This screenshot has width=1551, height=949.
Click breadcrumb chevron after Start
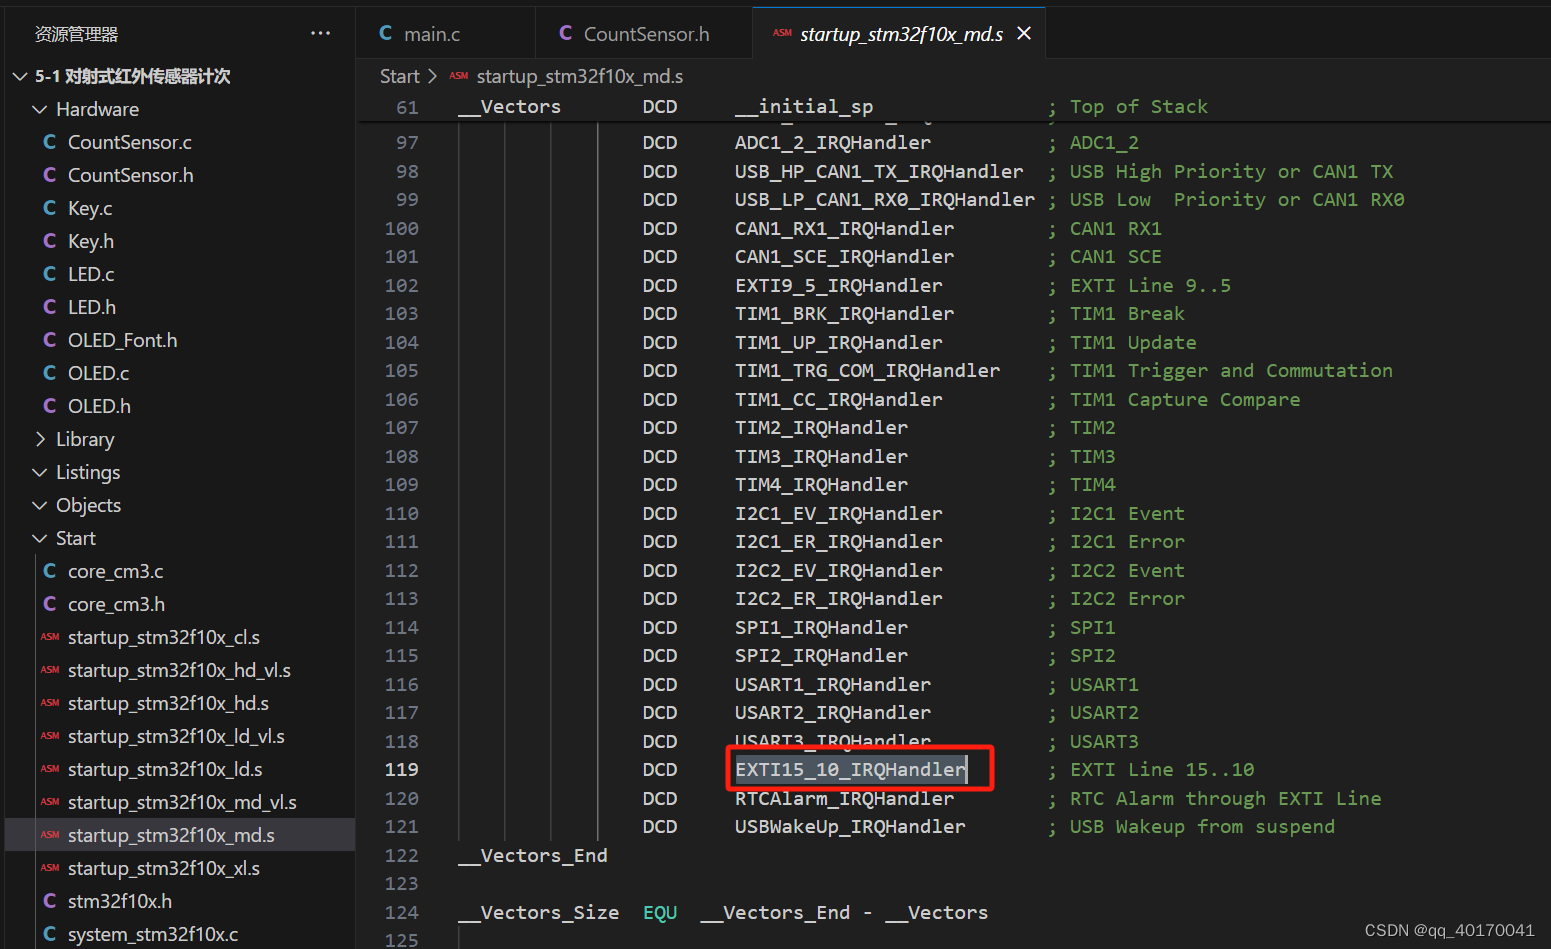[x=432, y=76]
